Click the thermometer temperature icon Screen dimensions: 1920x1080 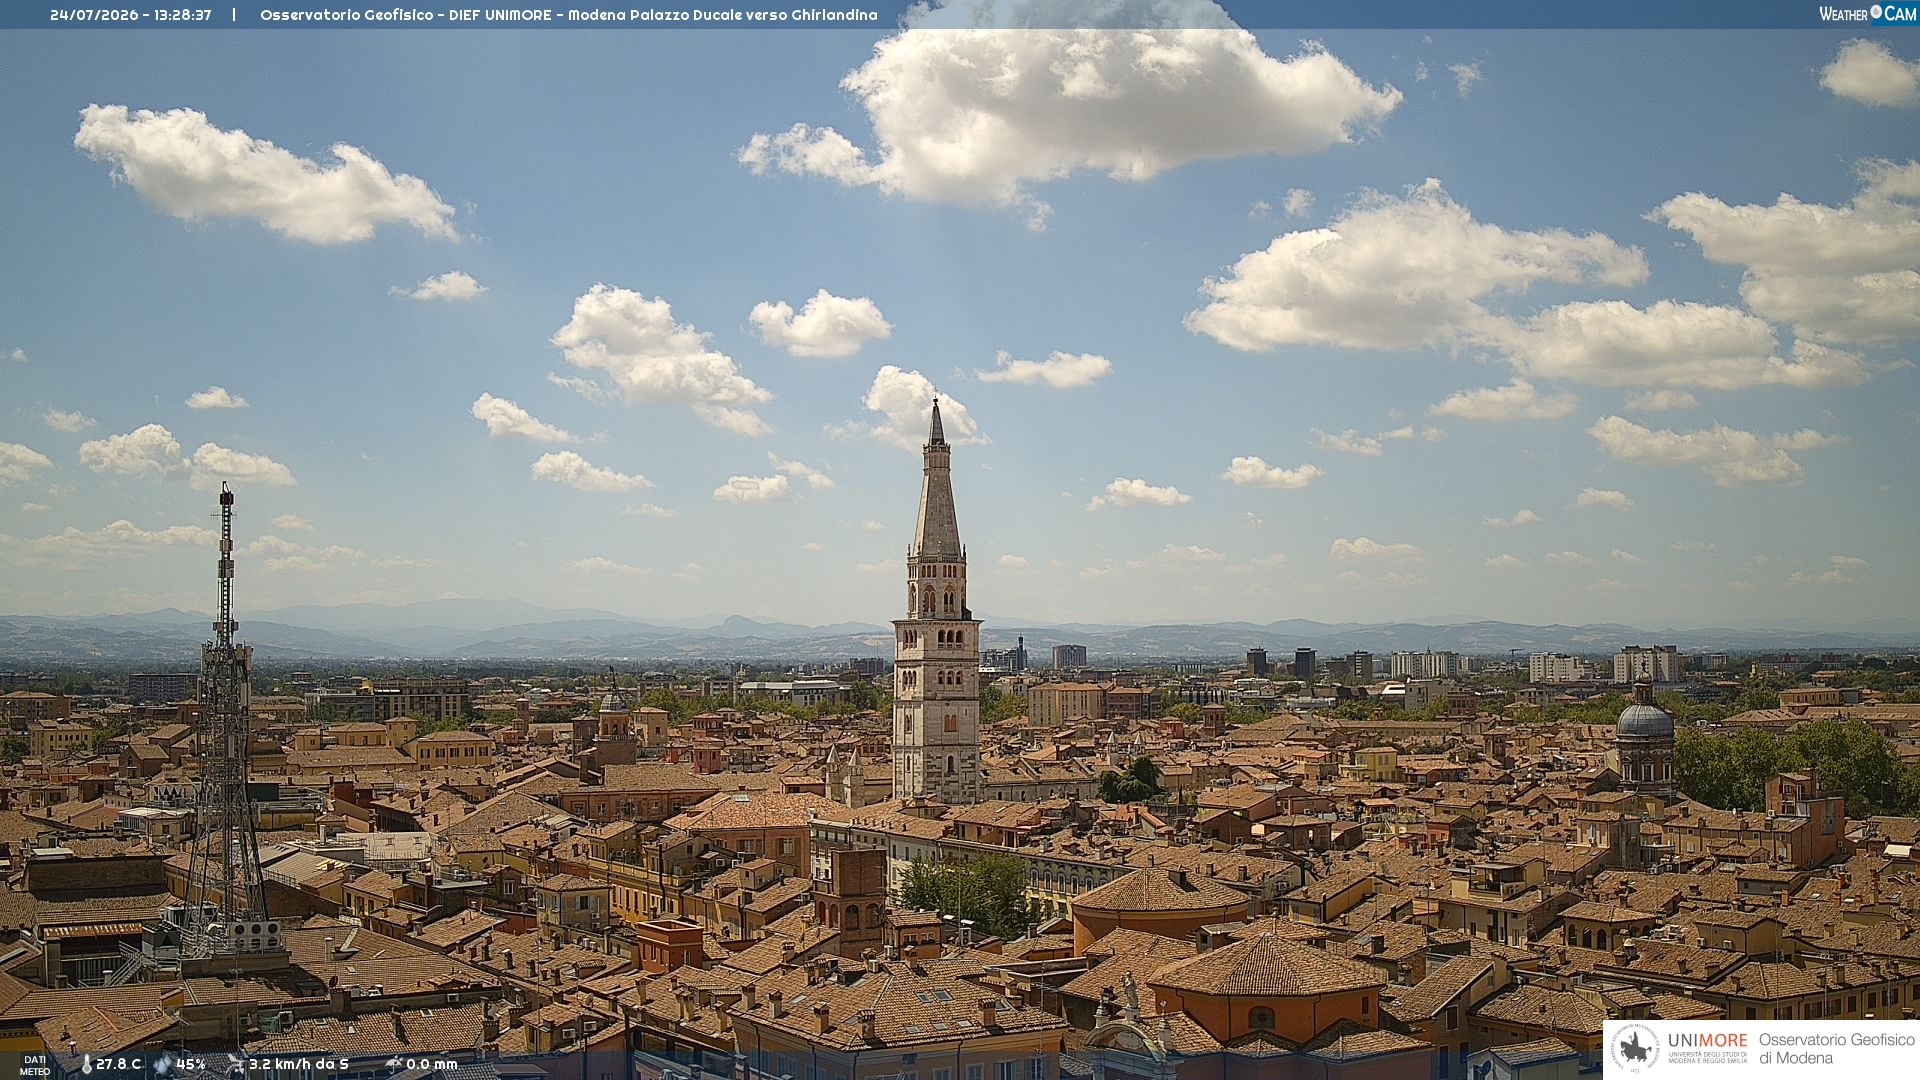(86, 1064)
